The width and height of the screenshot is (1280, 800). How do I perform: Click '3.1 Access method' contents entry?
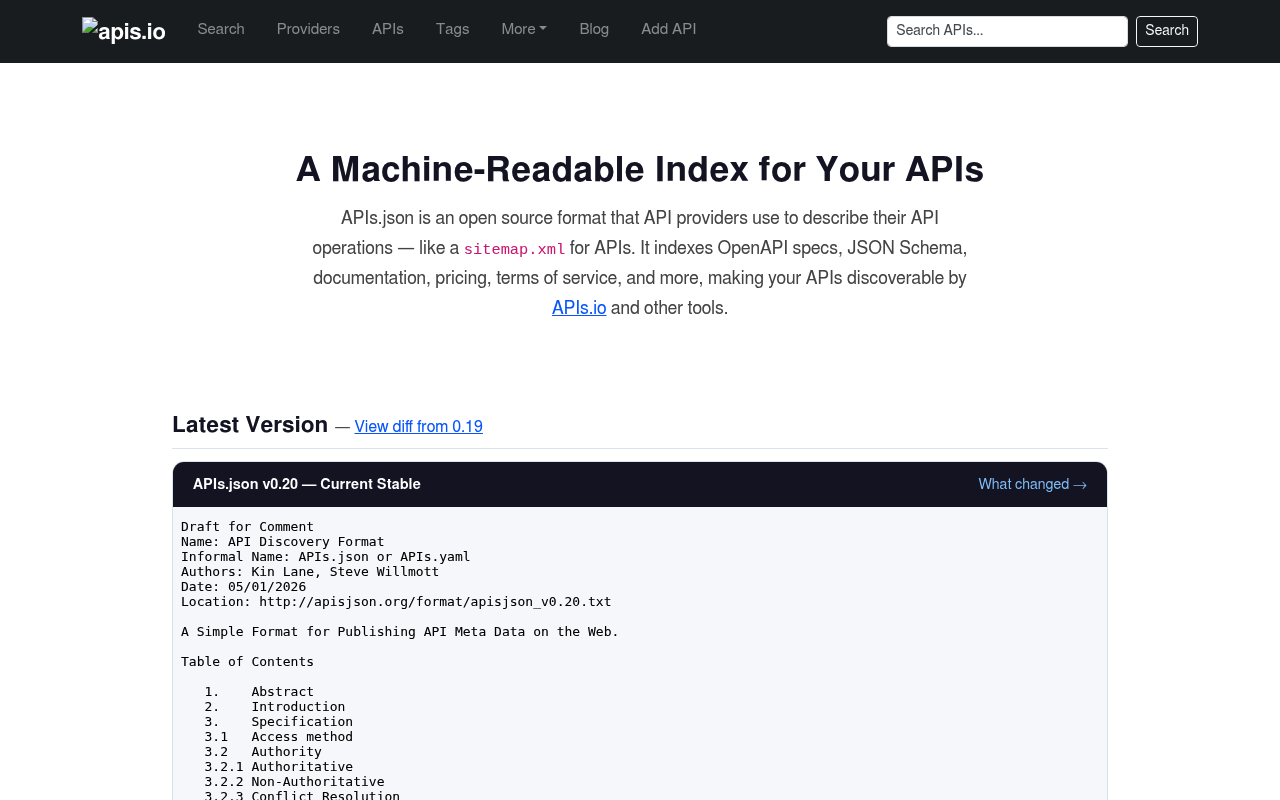pos(279,737)
